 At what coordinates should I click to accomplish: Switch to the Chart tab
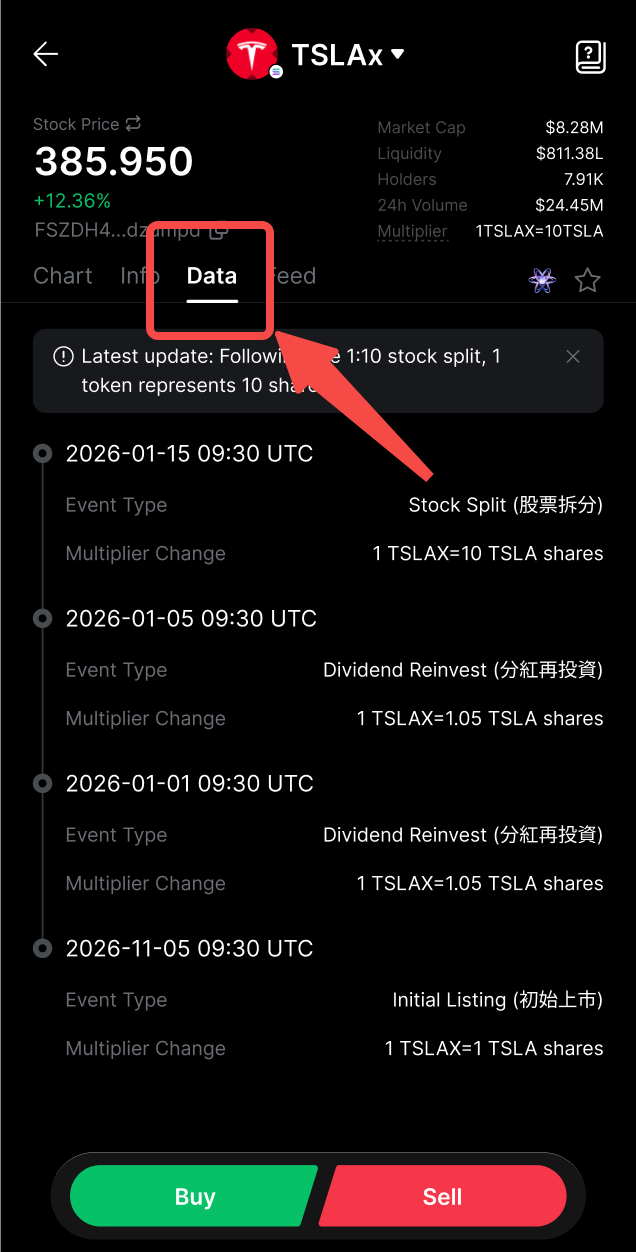point(63,276)
